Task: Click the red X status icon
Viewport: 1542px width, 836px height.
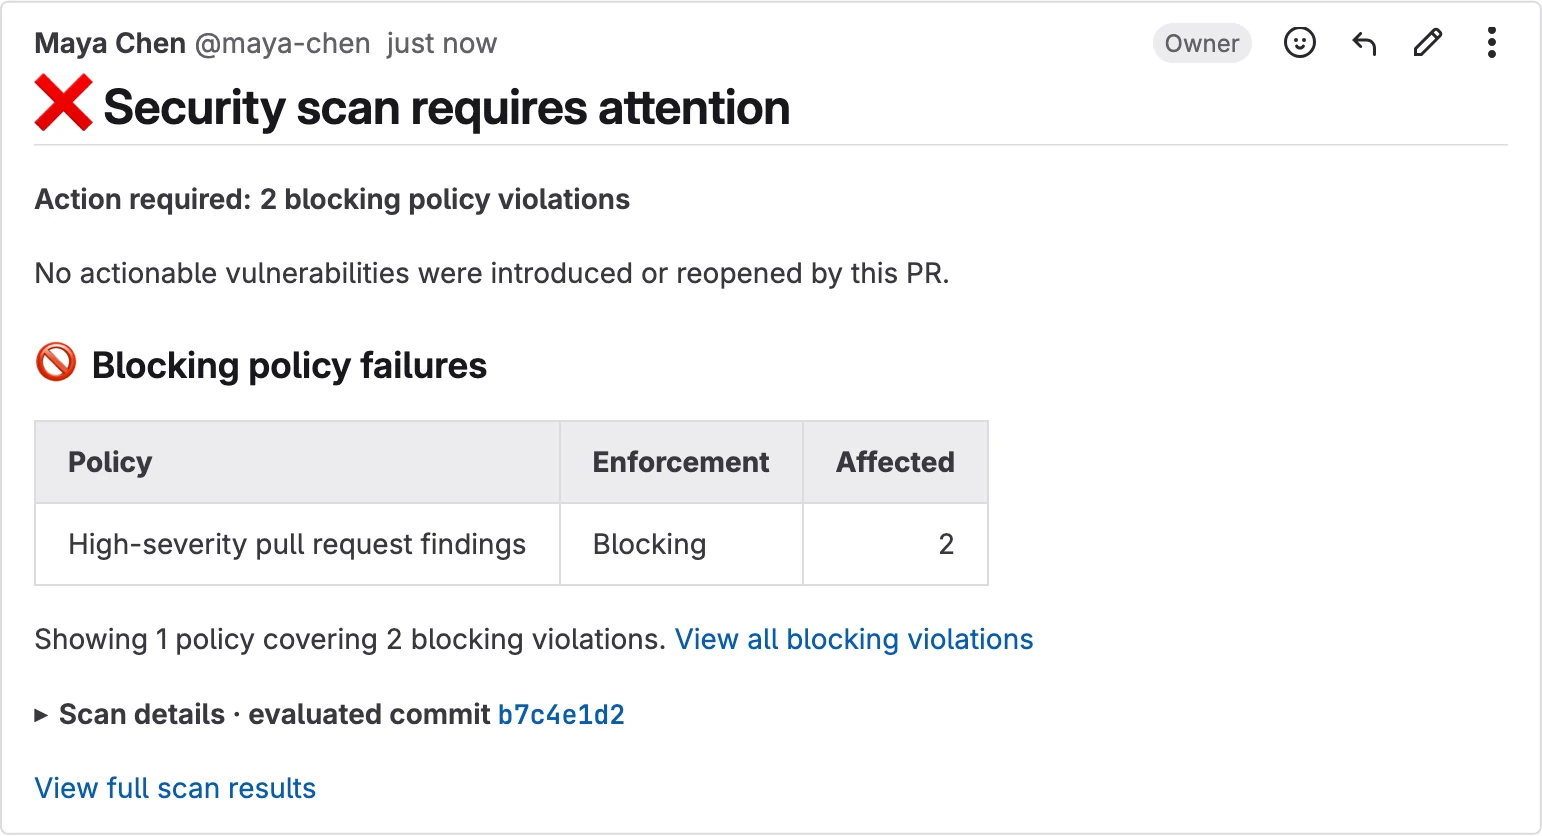Action: [x=64, y=103]
